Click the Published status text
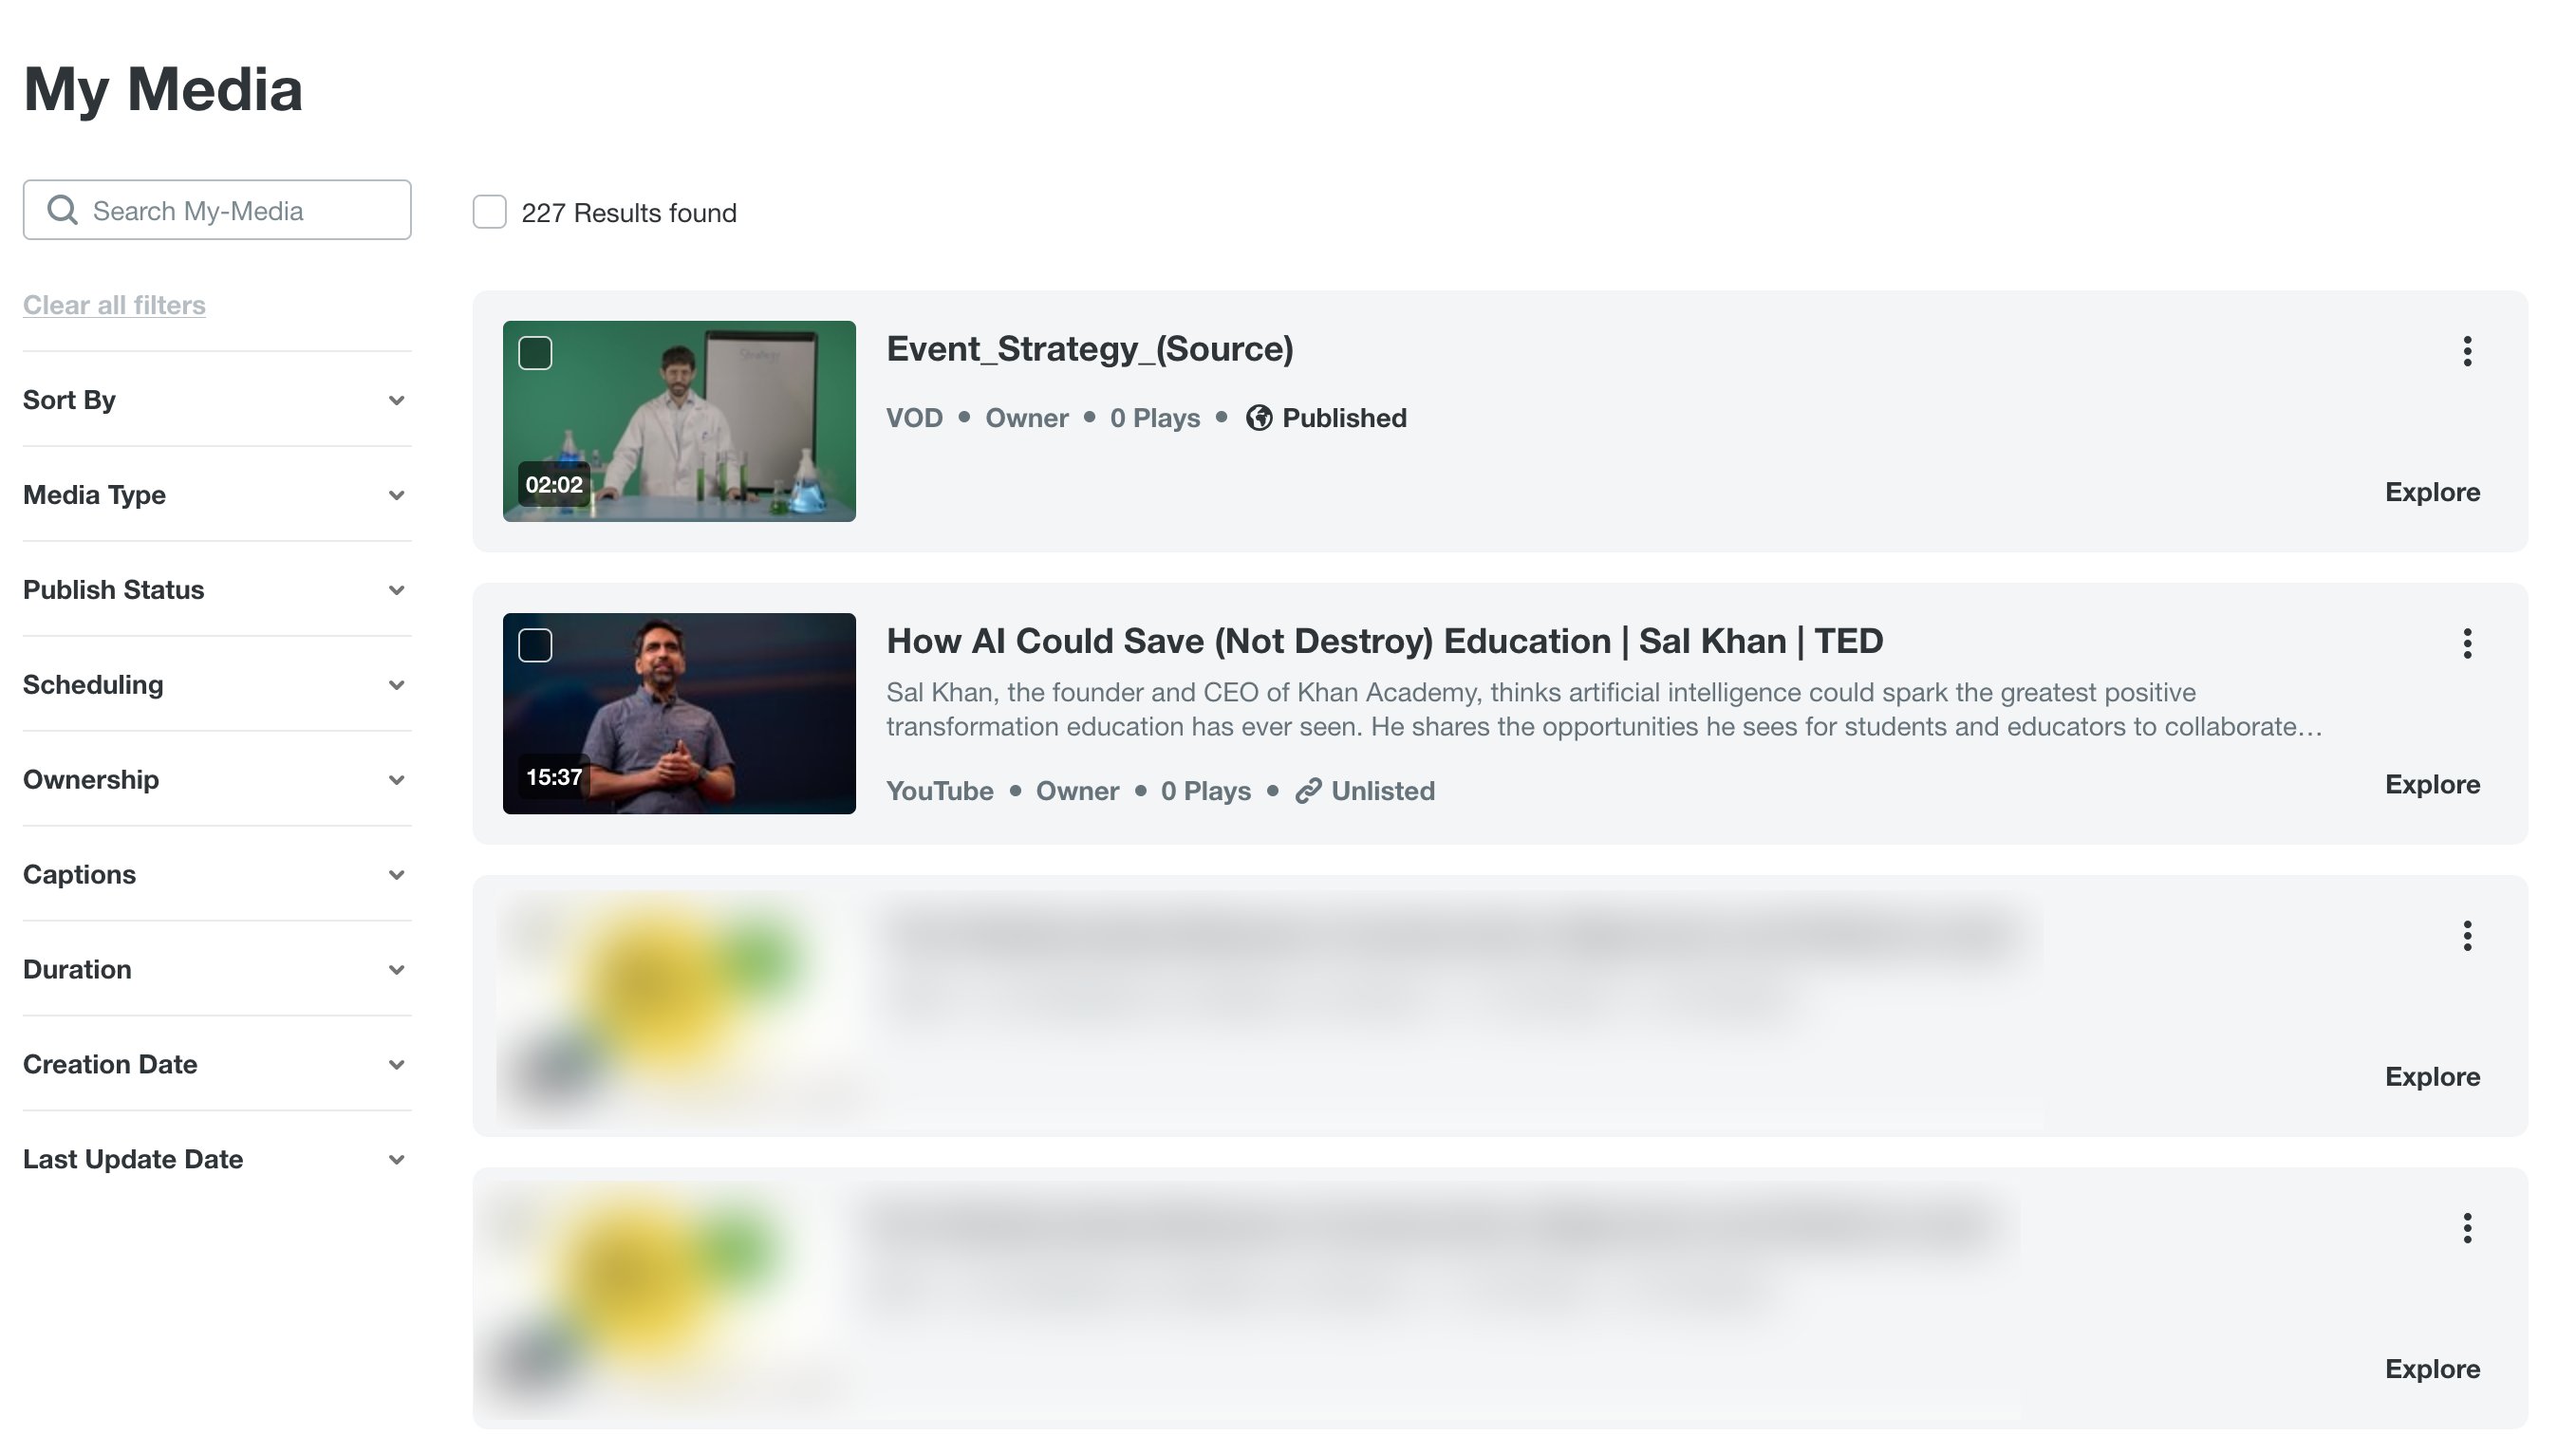The image size is (2576, 1454). [x=1344, y=418]
